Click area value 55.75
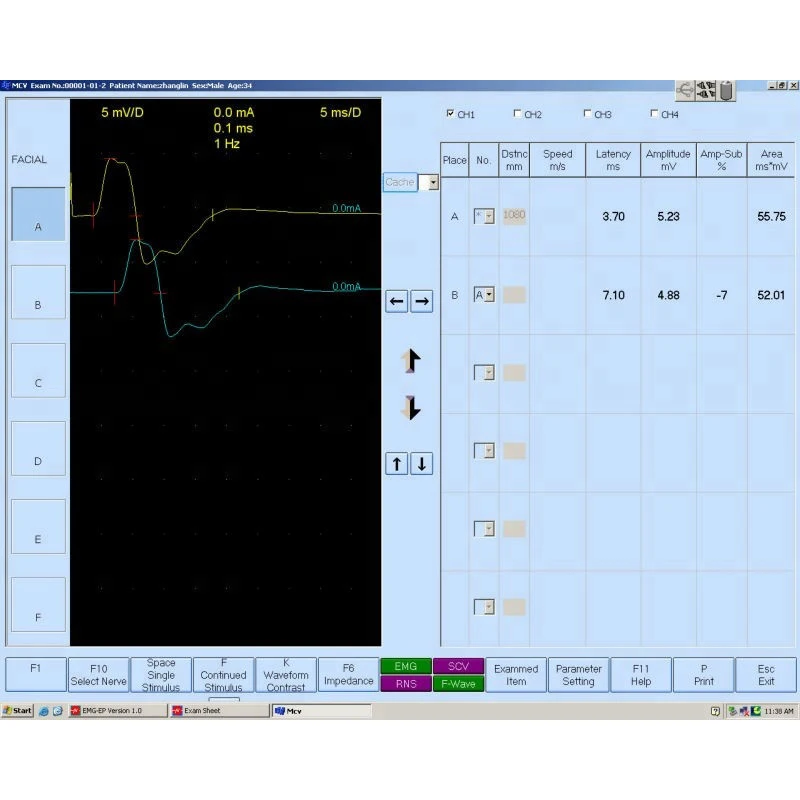This screenshot has width=800, height=800. pyautogui.click(x=771, y=216)
